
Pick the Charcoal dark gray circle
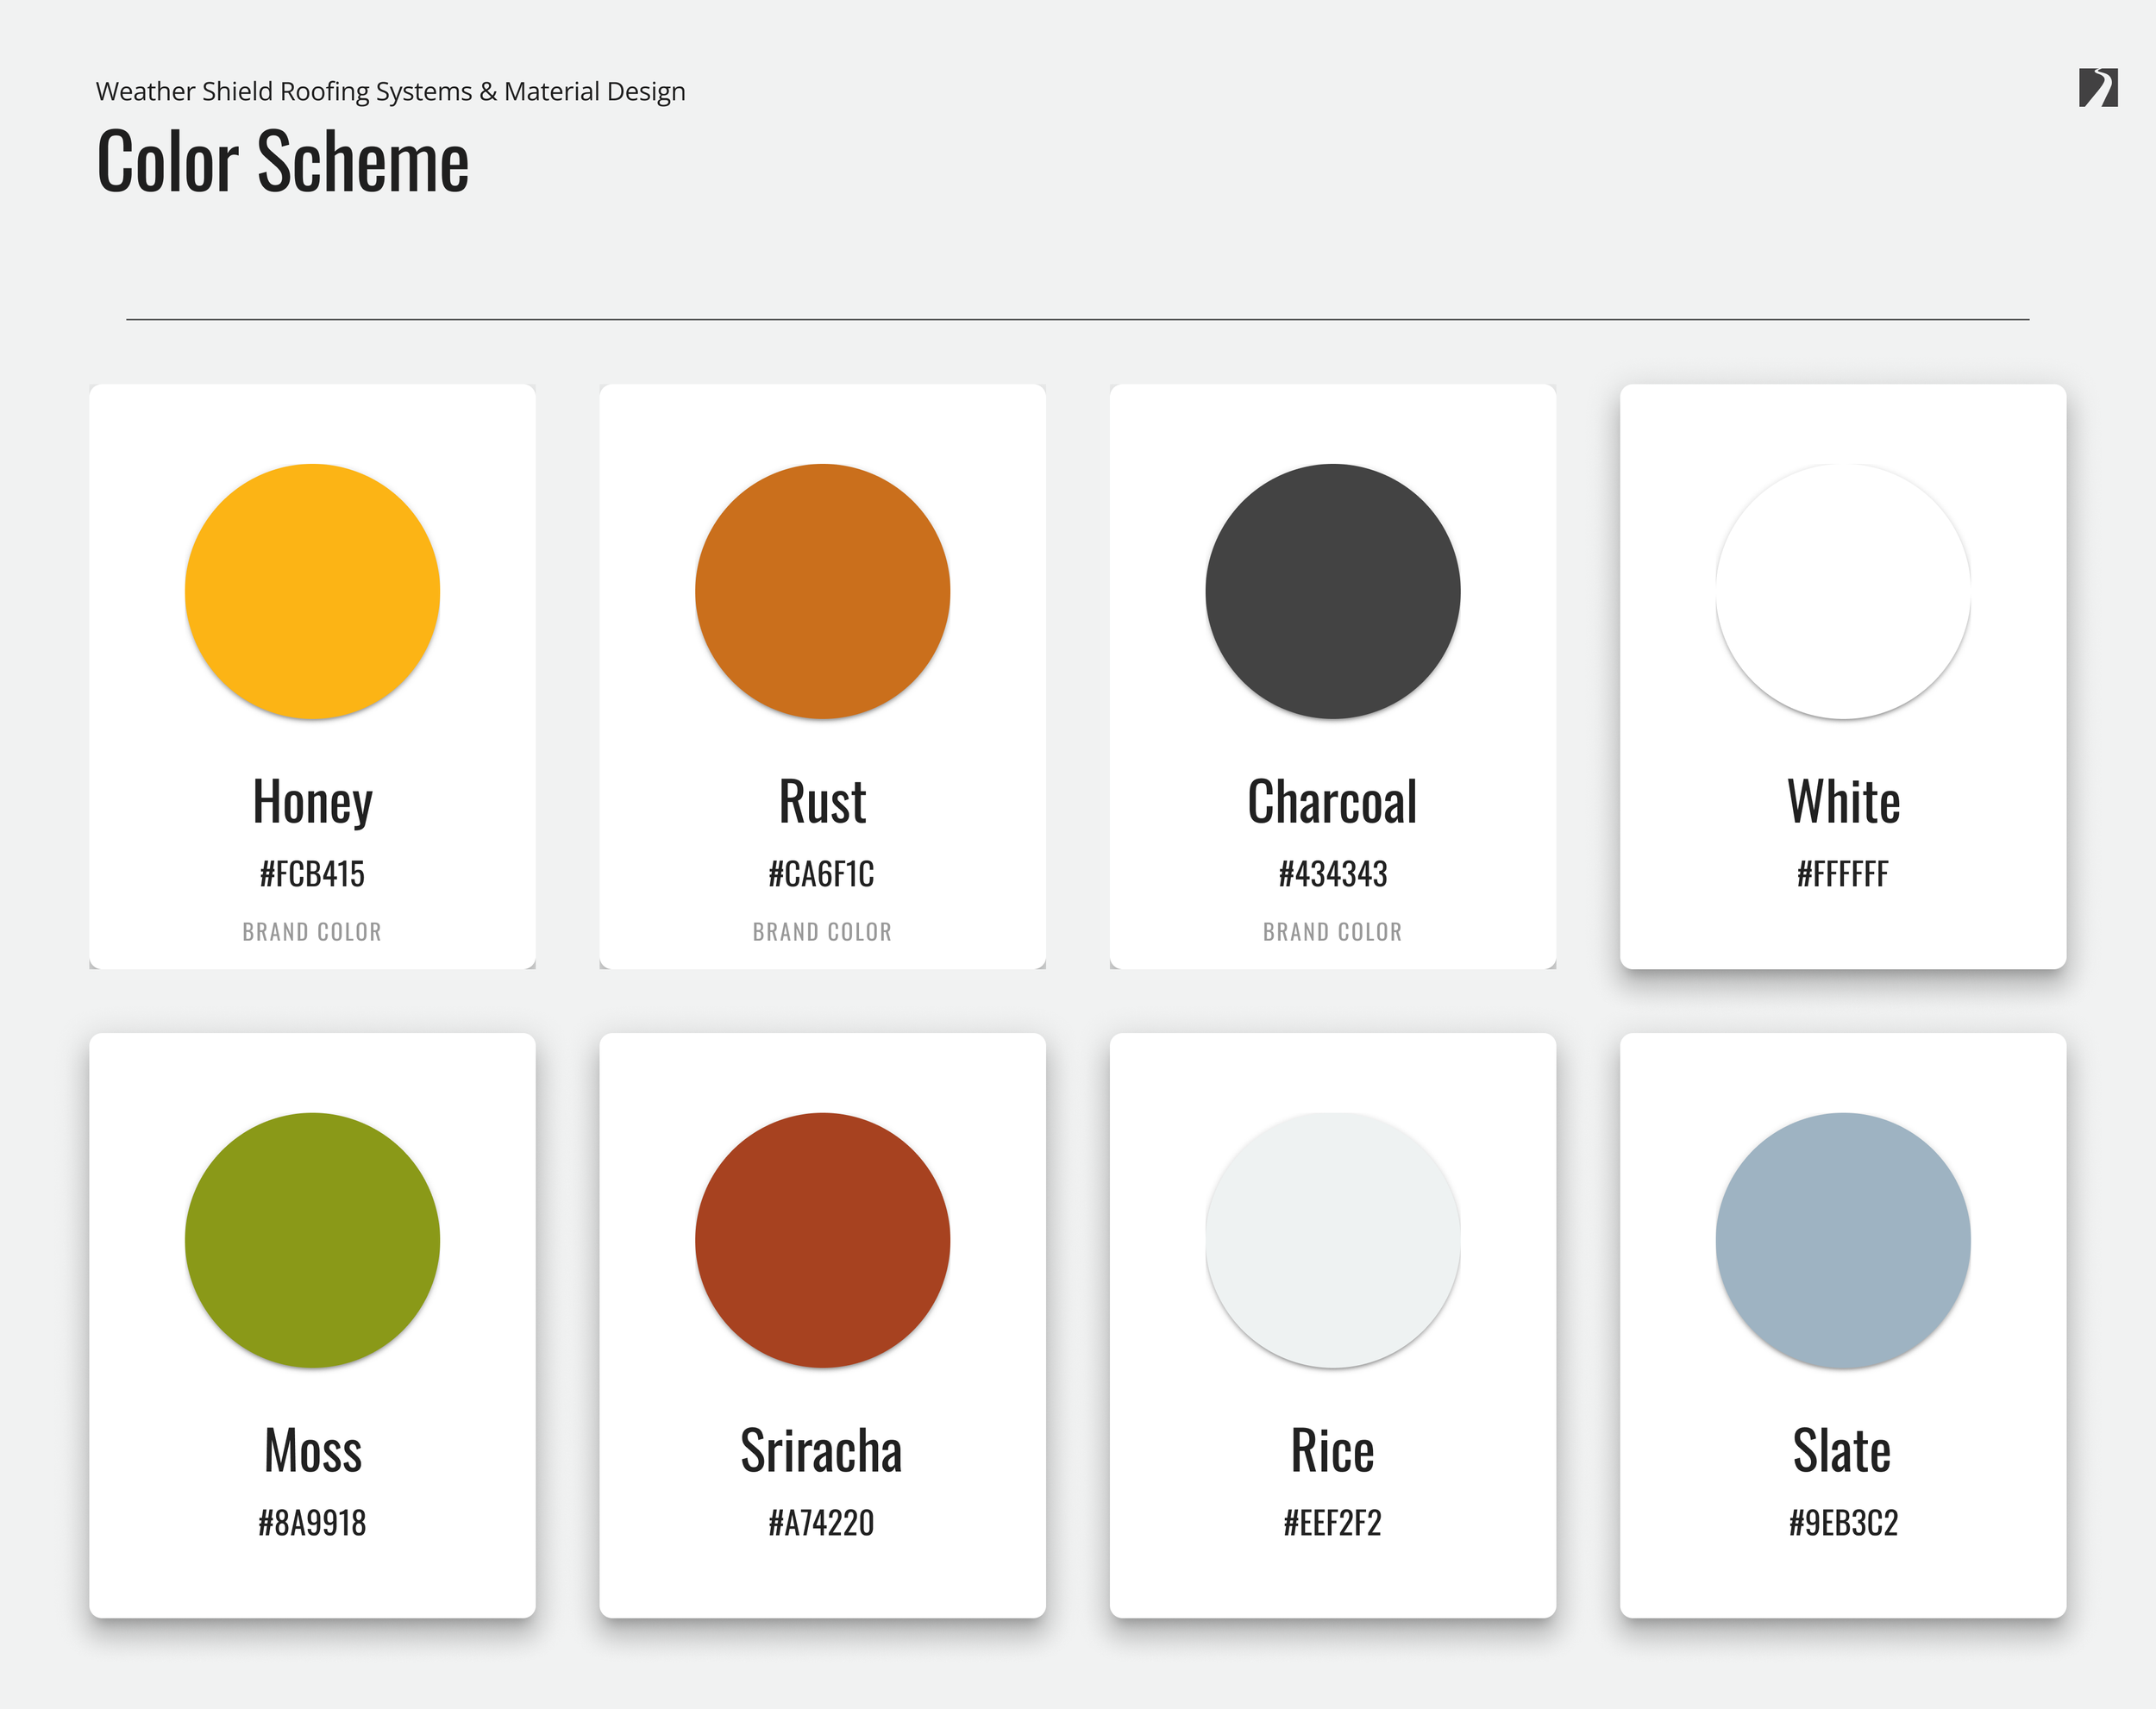pos(1332,591)
